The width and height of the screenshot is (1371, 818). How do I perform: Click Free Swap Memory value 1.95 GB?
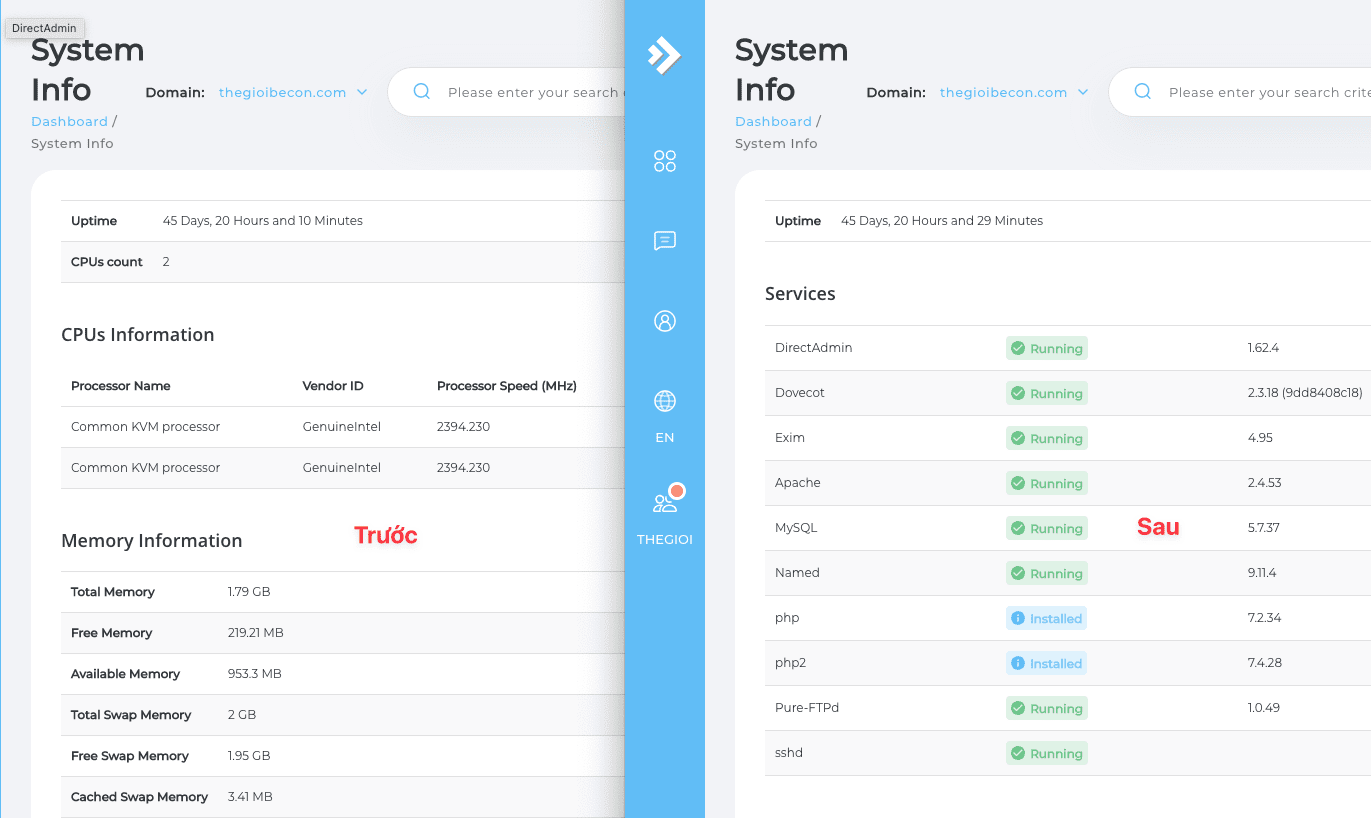click(x=250, y=756)
